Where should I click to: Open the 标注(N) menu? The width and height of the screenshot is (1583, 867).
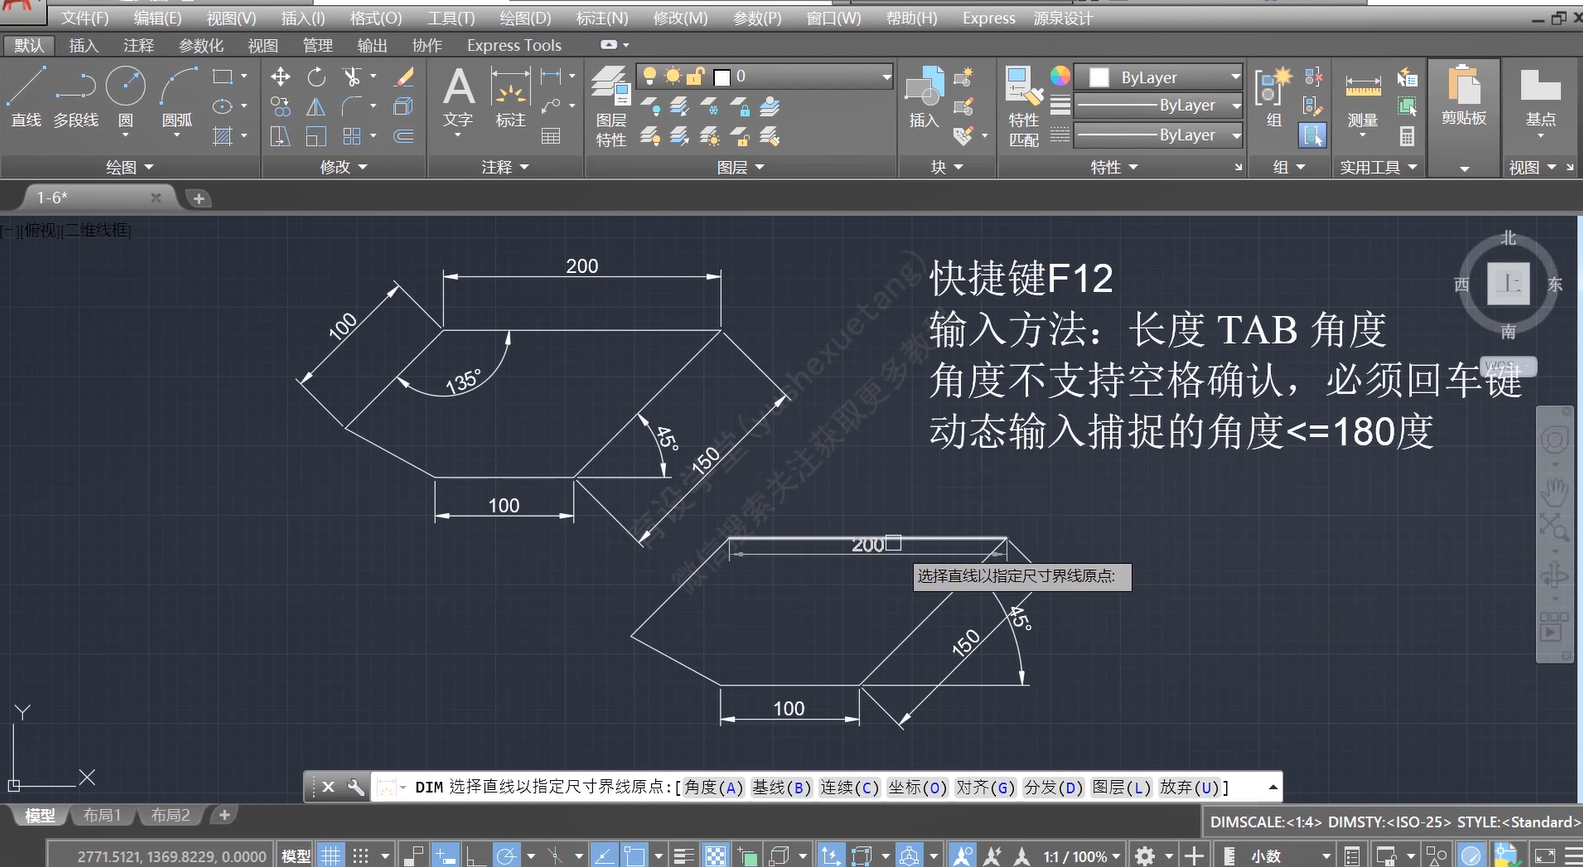click(x=602, y=18)
